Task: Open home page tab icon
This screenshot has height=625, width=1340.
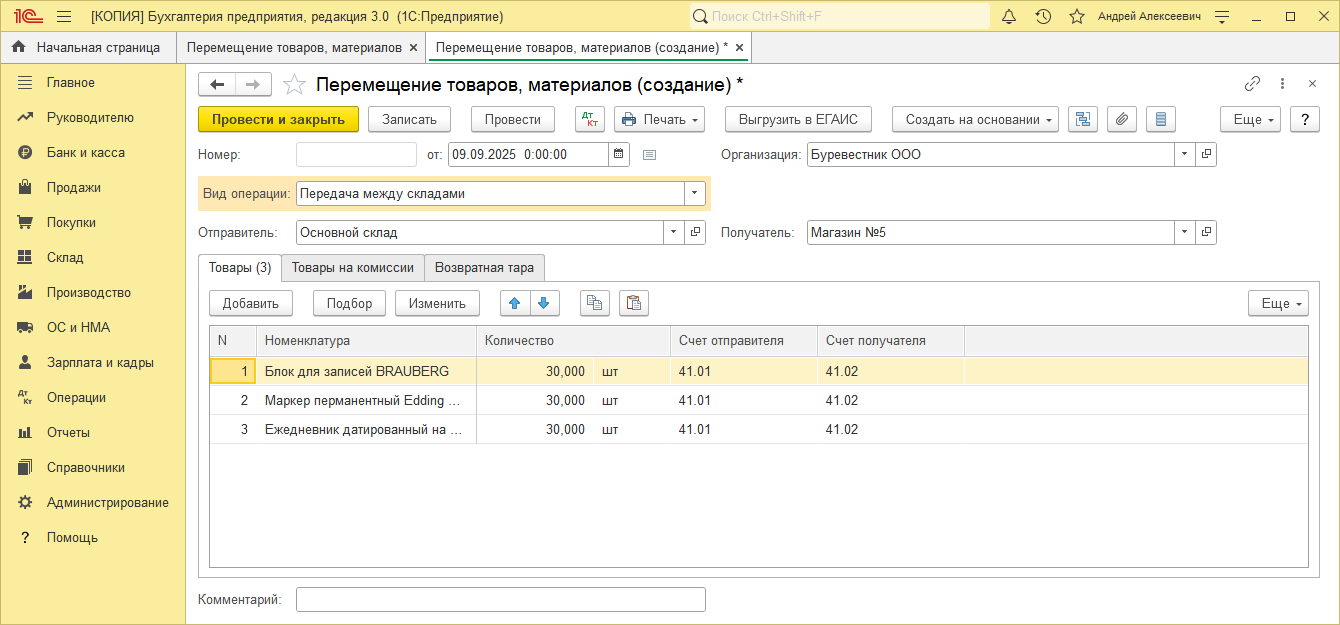Action: [x=19, y=47]
